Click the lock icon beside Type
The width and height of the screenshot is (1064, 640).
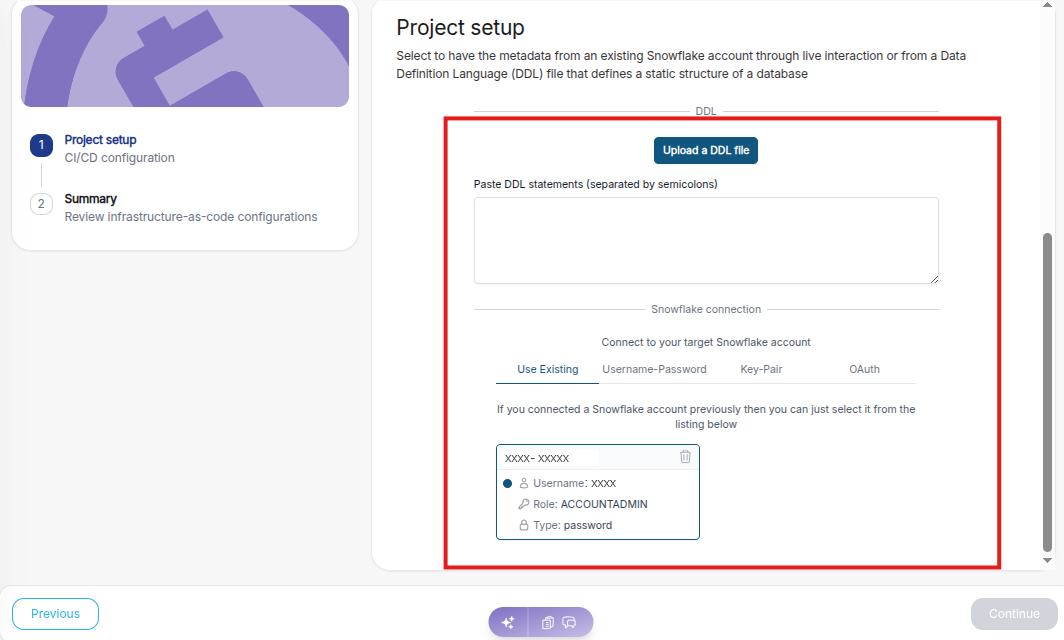(523, 525)
